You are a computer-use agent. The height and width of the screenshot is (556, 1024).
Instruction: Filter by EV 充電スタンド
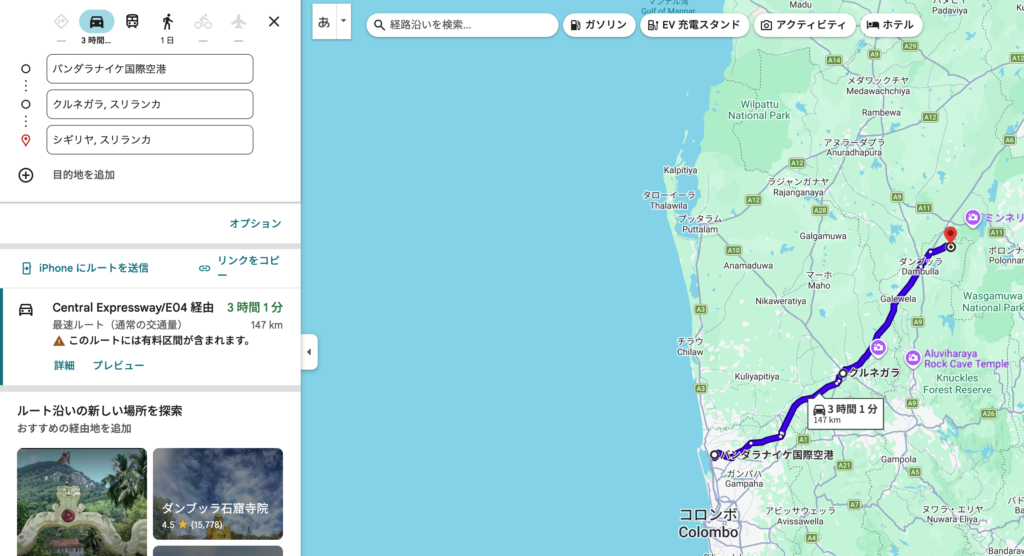694,25
